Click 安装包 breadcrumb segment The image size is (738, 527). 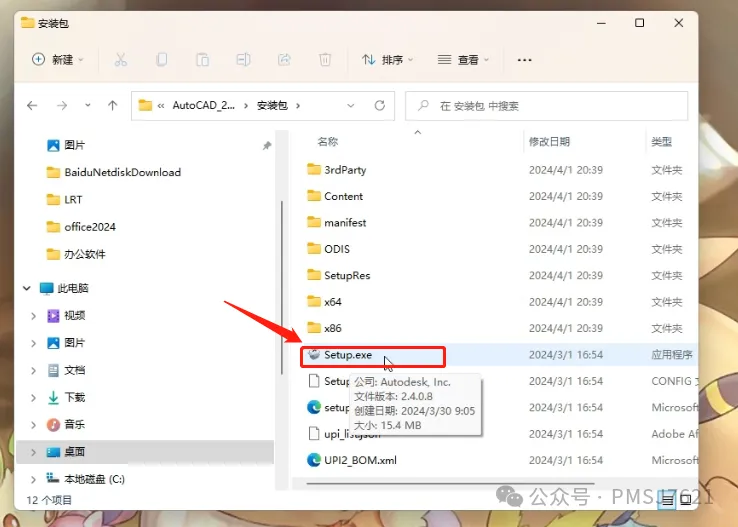(272, 105)
